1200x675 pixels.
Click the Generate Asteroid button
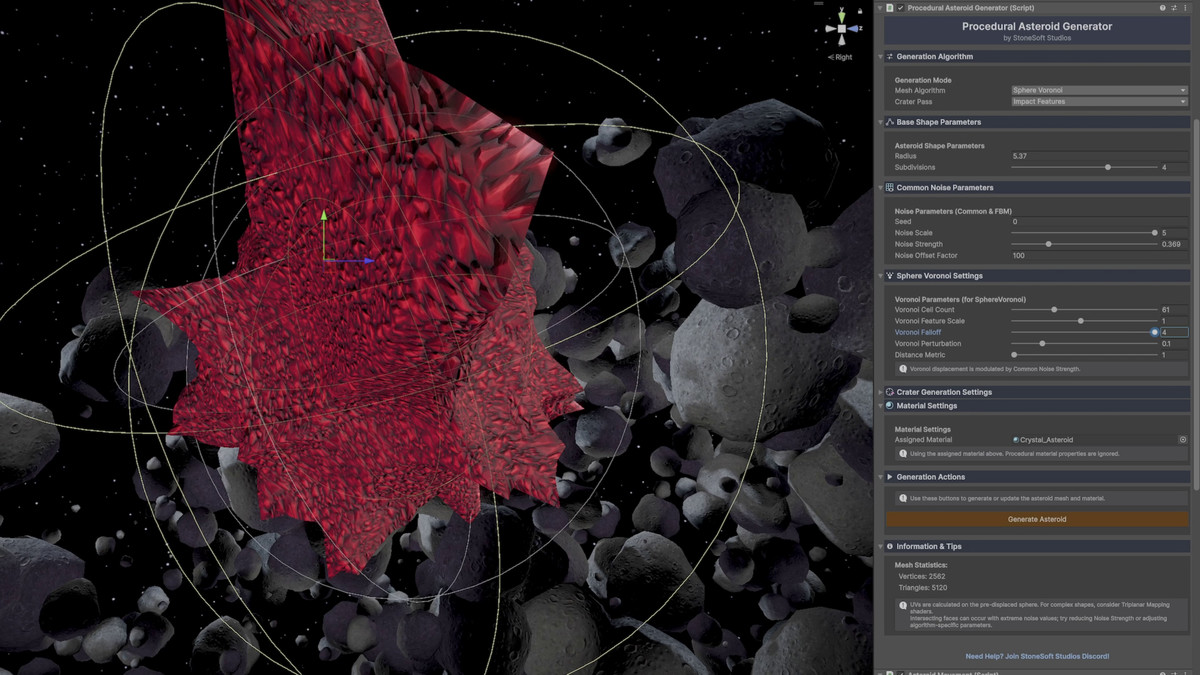coord(1037,520)
